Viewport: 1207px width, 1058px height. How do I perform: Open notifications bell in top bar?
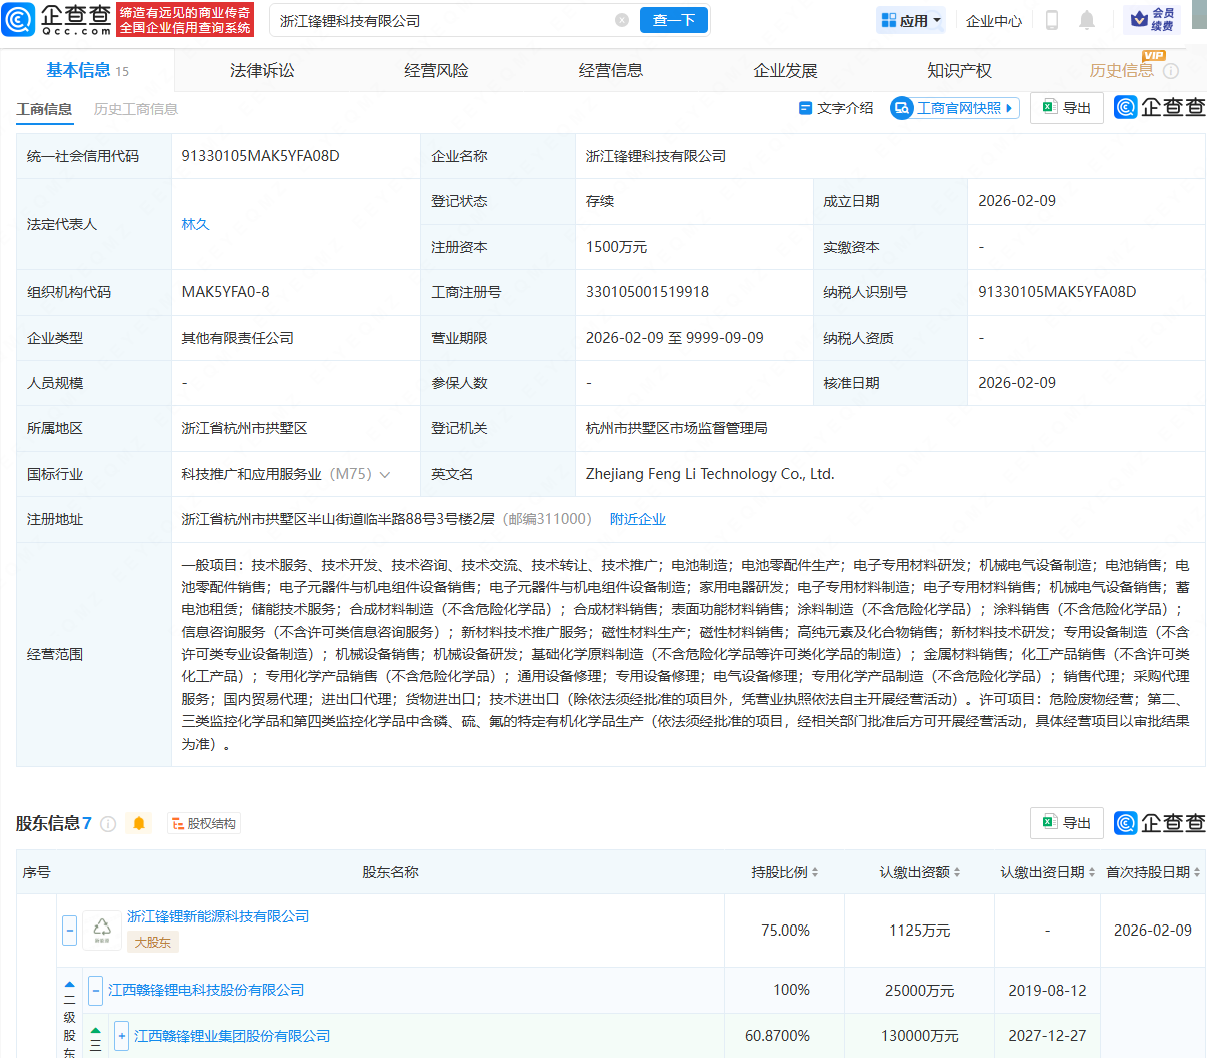tap(1087, 20)
